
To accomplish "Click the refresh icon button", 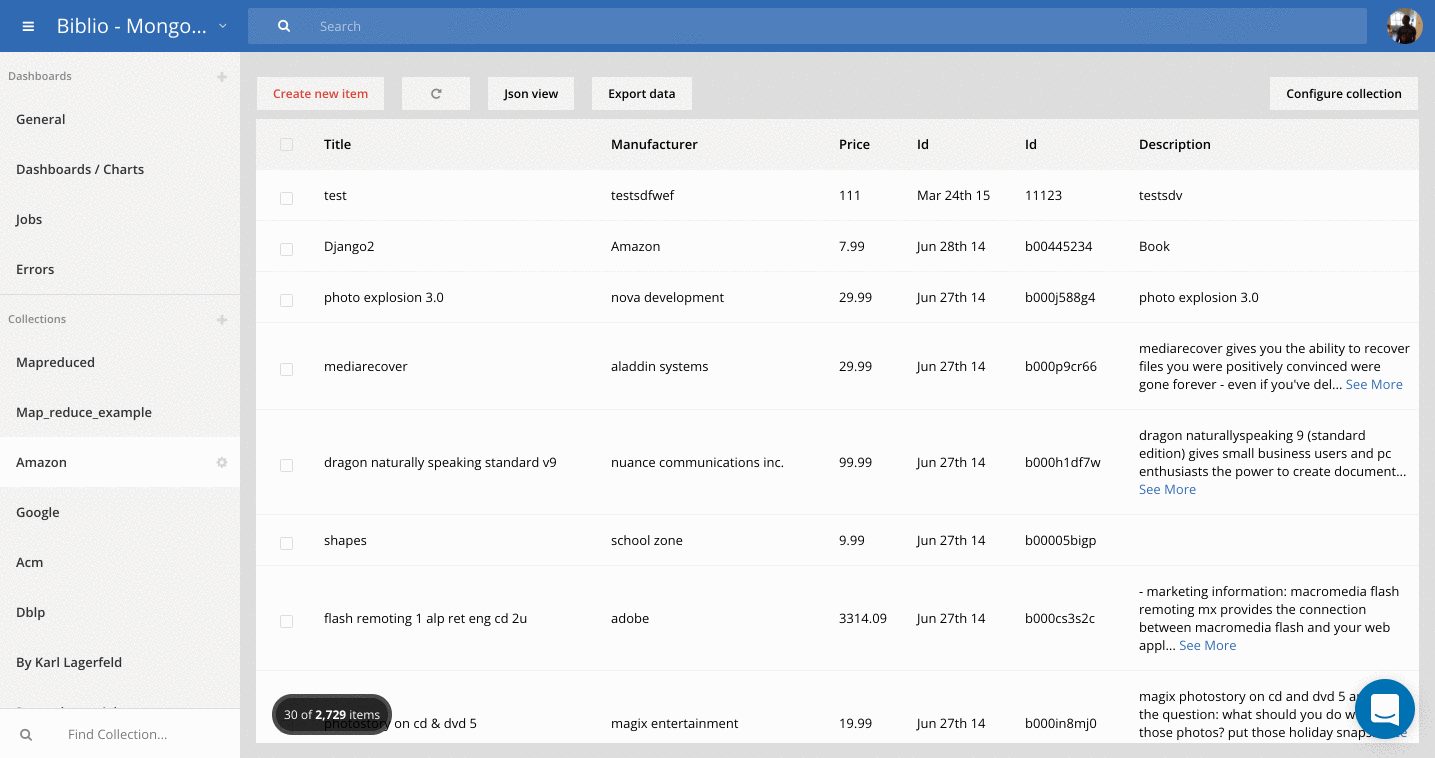I will coord(436,94).
